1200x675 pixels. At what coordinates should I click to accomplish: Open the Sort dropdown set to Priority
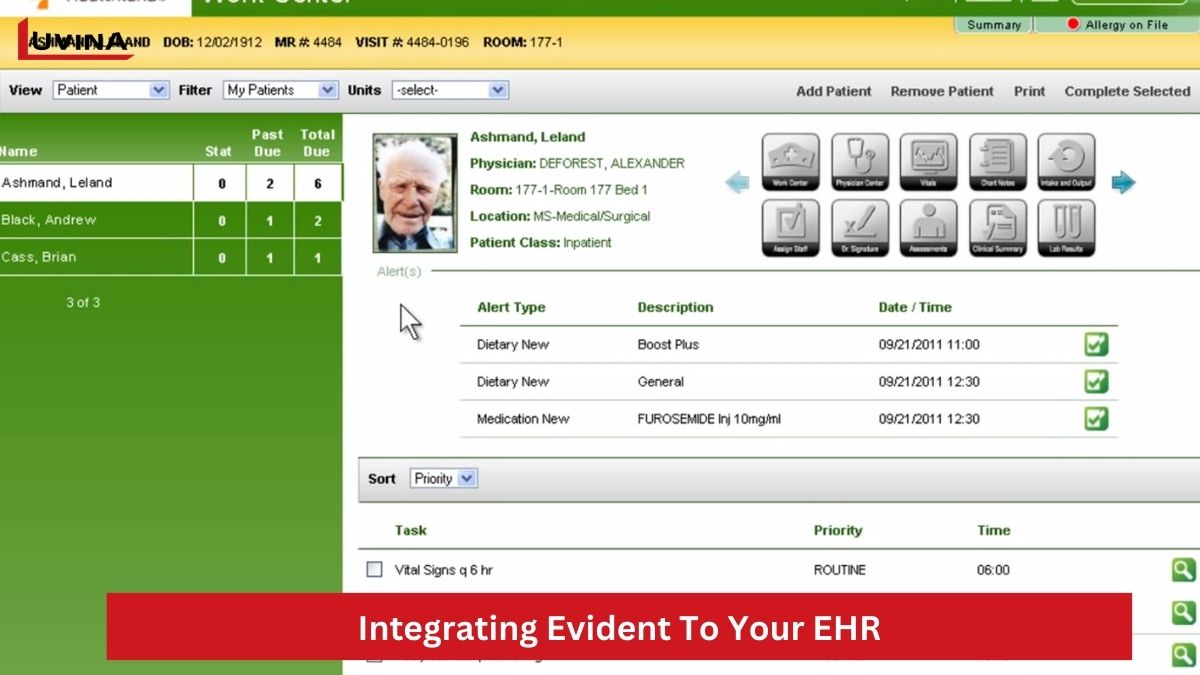[443, 479]
